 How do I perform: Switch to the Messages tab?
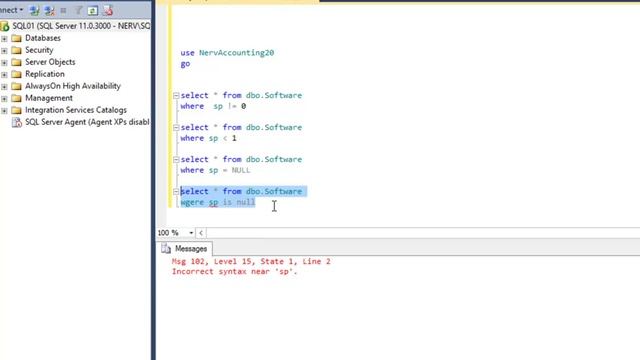pos(184,249)
